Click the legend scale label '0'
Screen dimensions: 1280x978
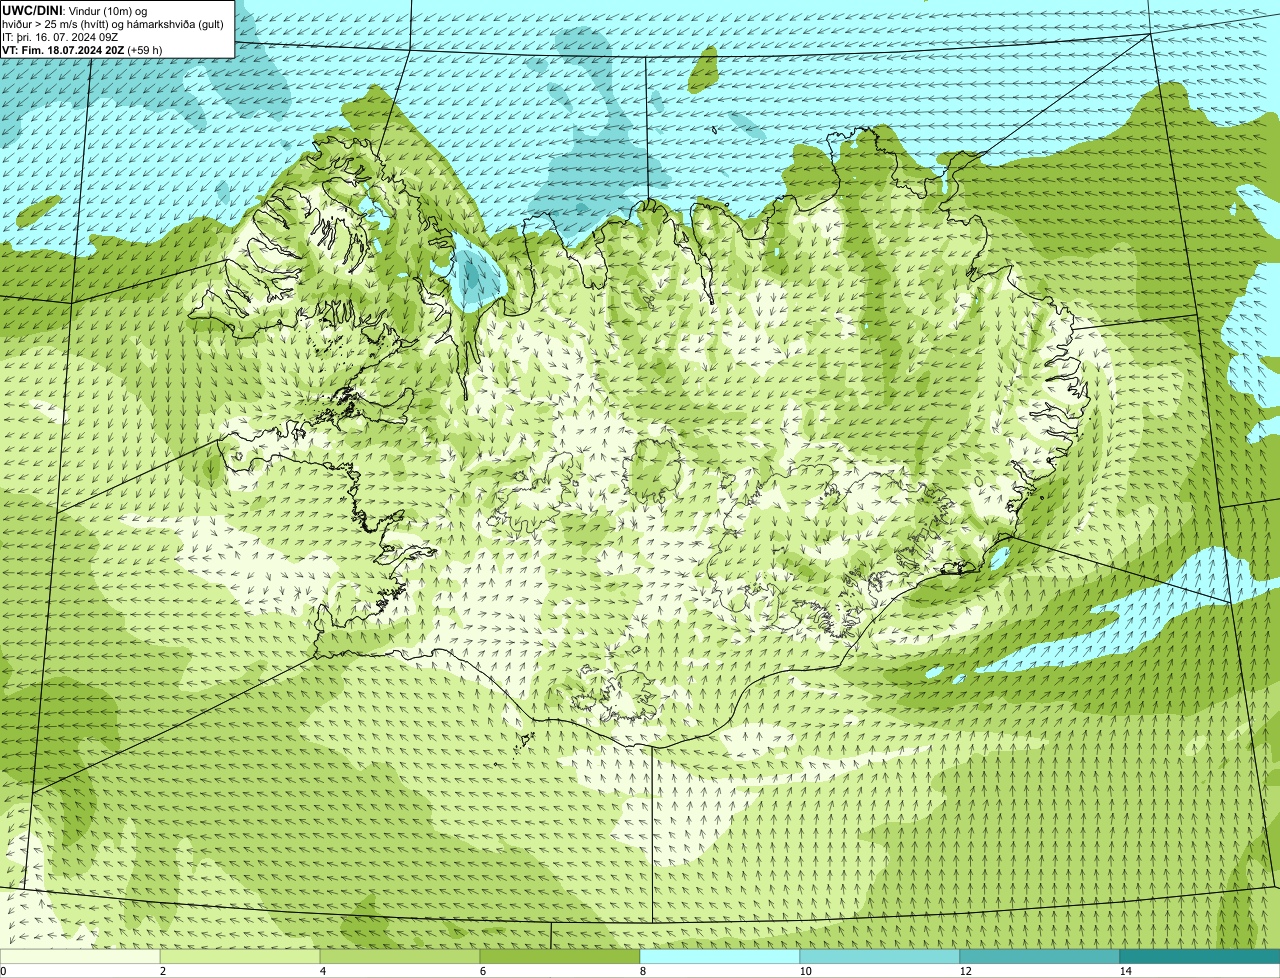coord(3,971)
